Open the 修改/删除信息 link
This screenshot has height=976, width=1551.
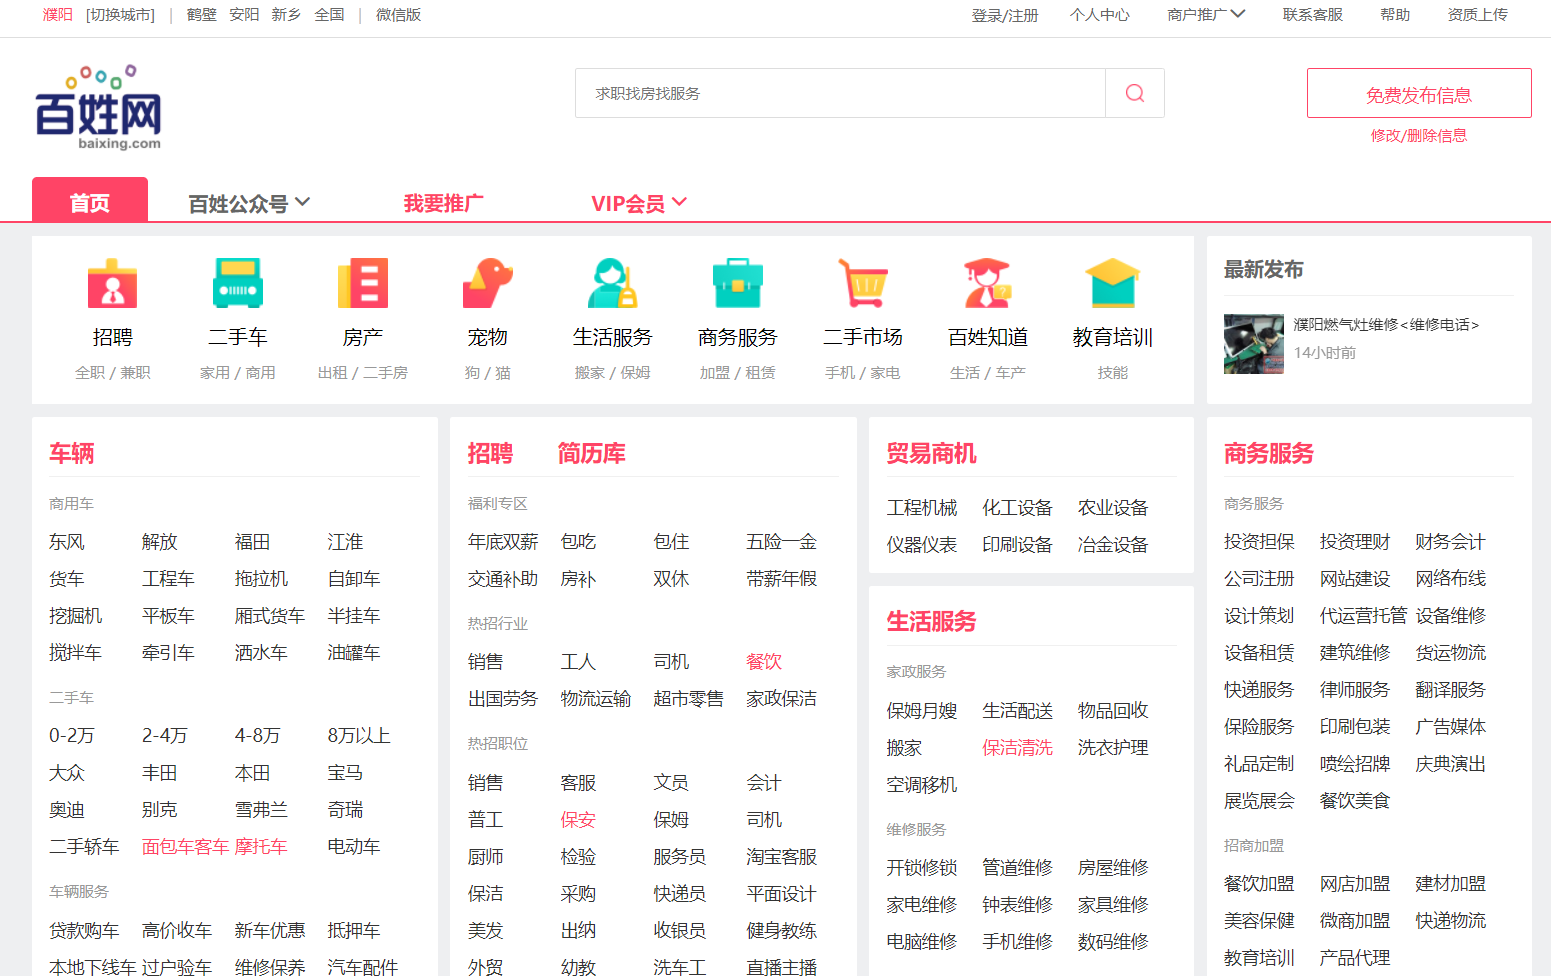pyautogui.click(x=1418, y=136)
